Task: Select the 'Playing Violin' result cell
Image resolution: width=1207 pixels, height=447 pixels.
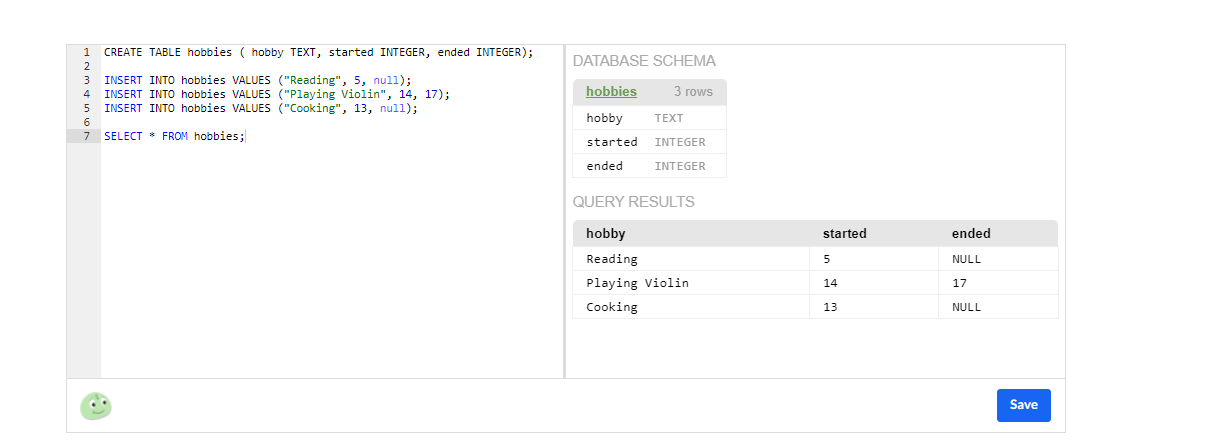Action: pos(637,283)
